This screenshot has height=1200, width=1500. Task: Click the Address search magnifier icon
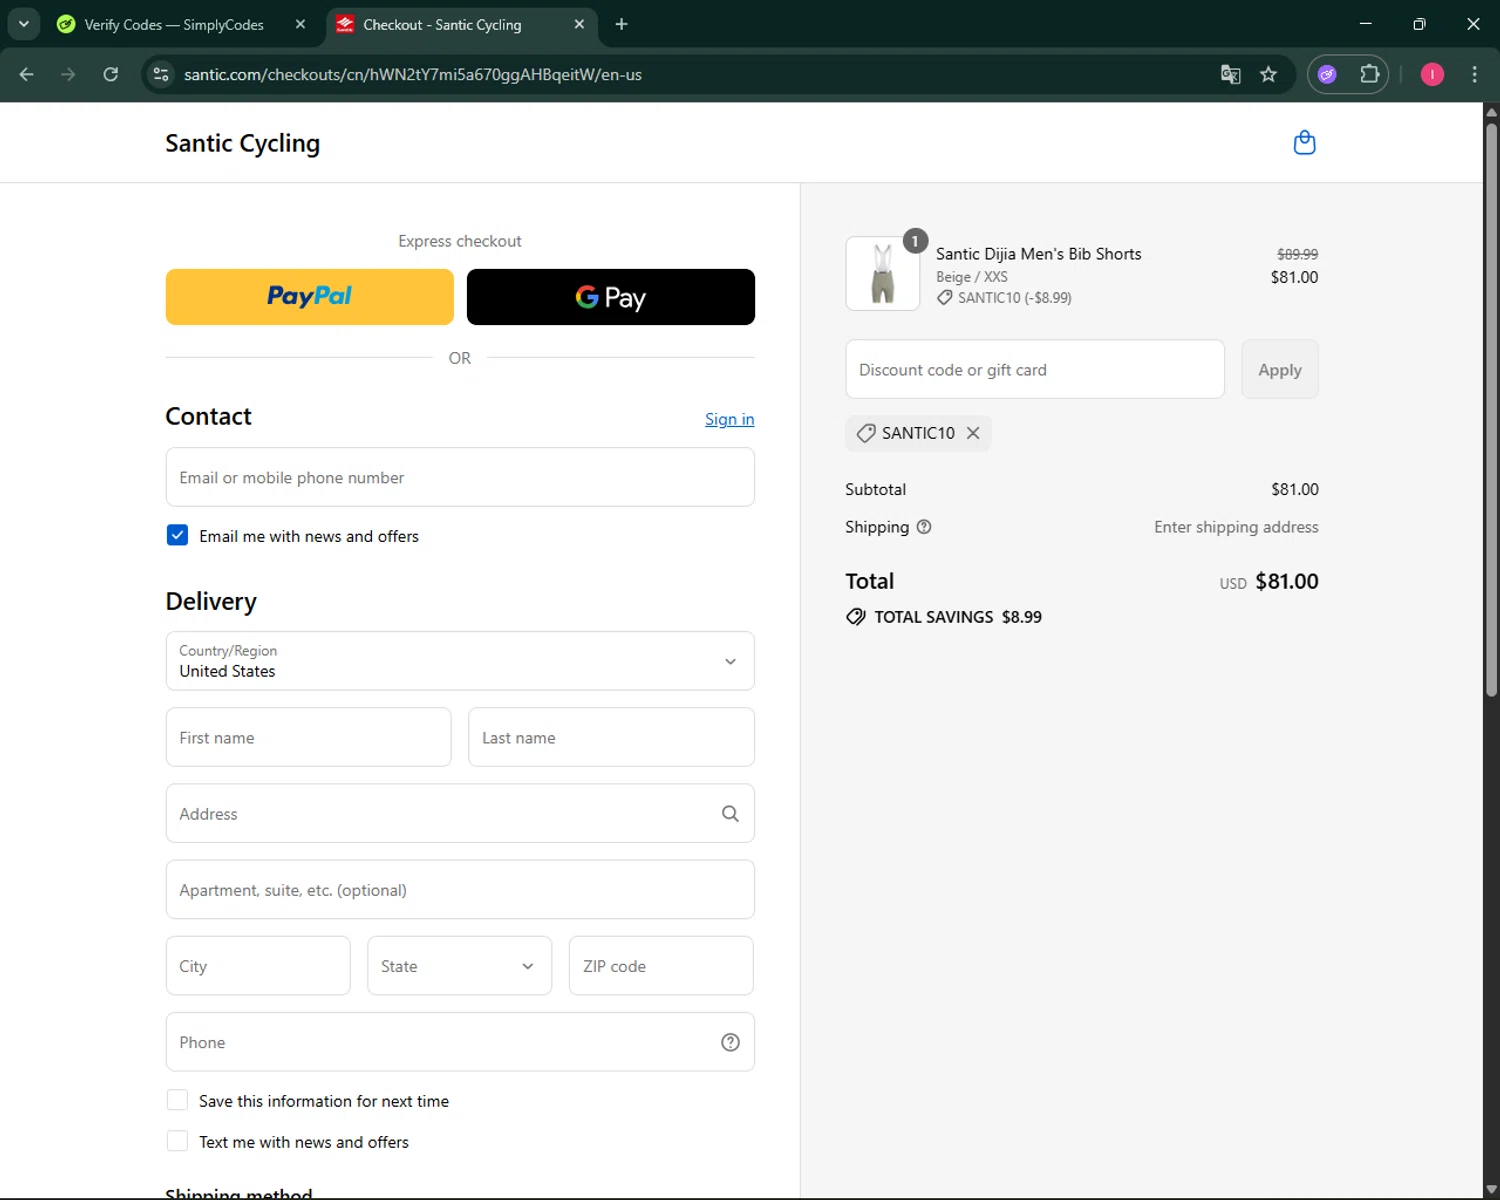(x=730, y=814)
